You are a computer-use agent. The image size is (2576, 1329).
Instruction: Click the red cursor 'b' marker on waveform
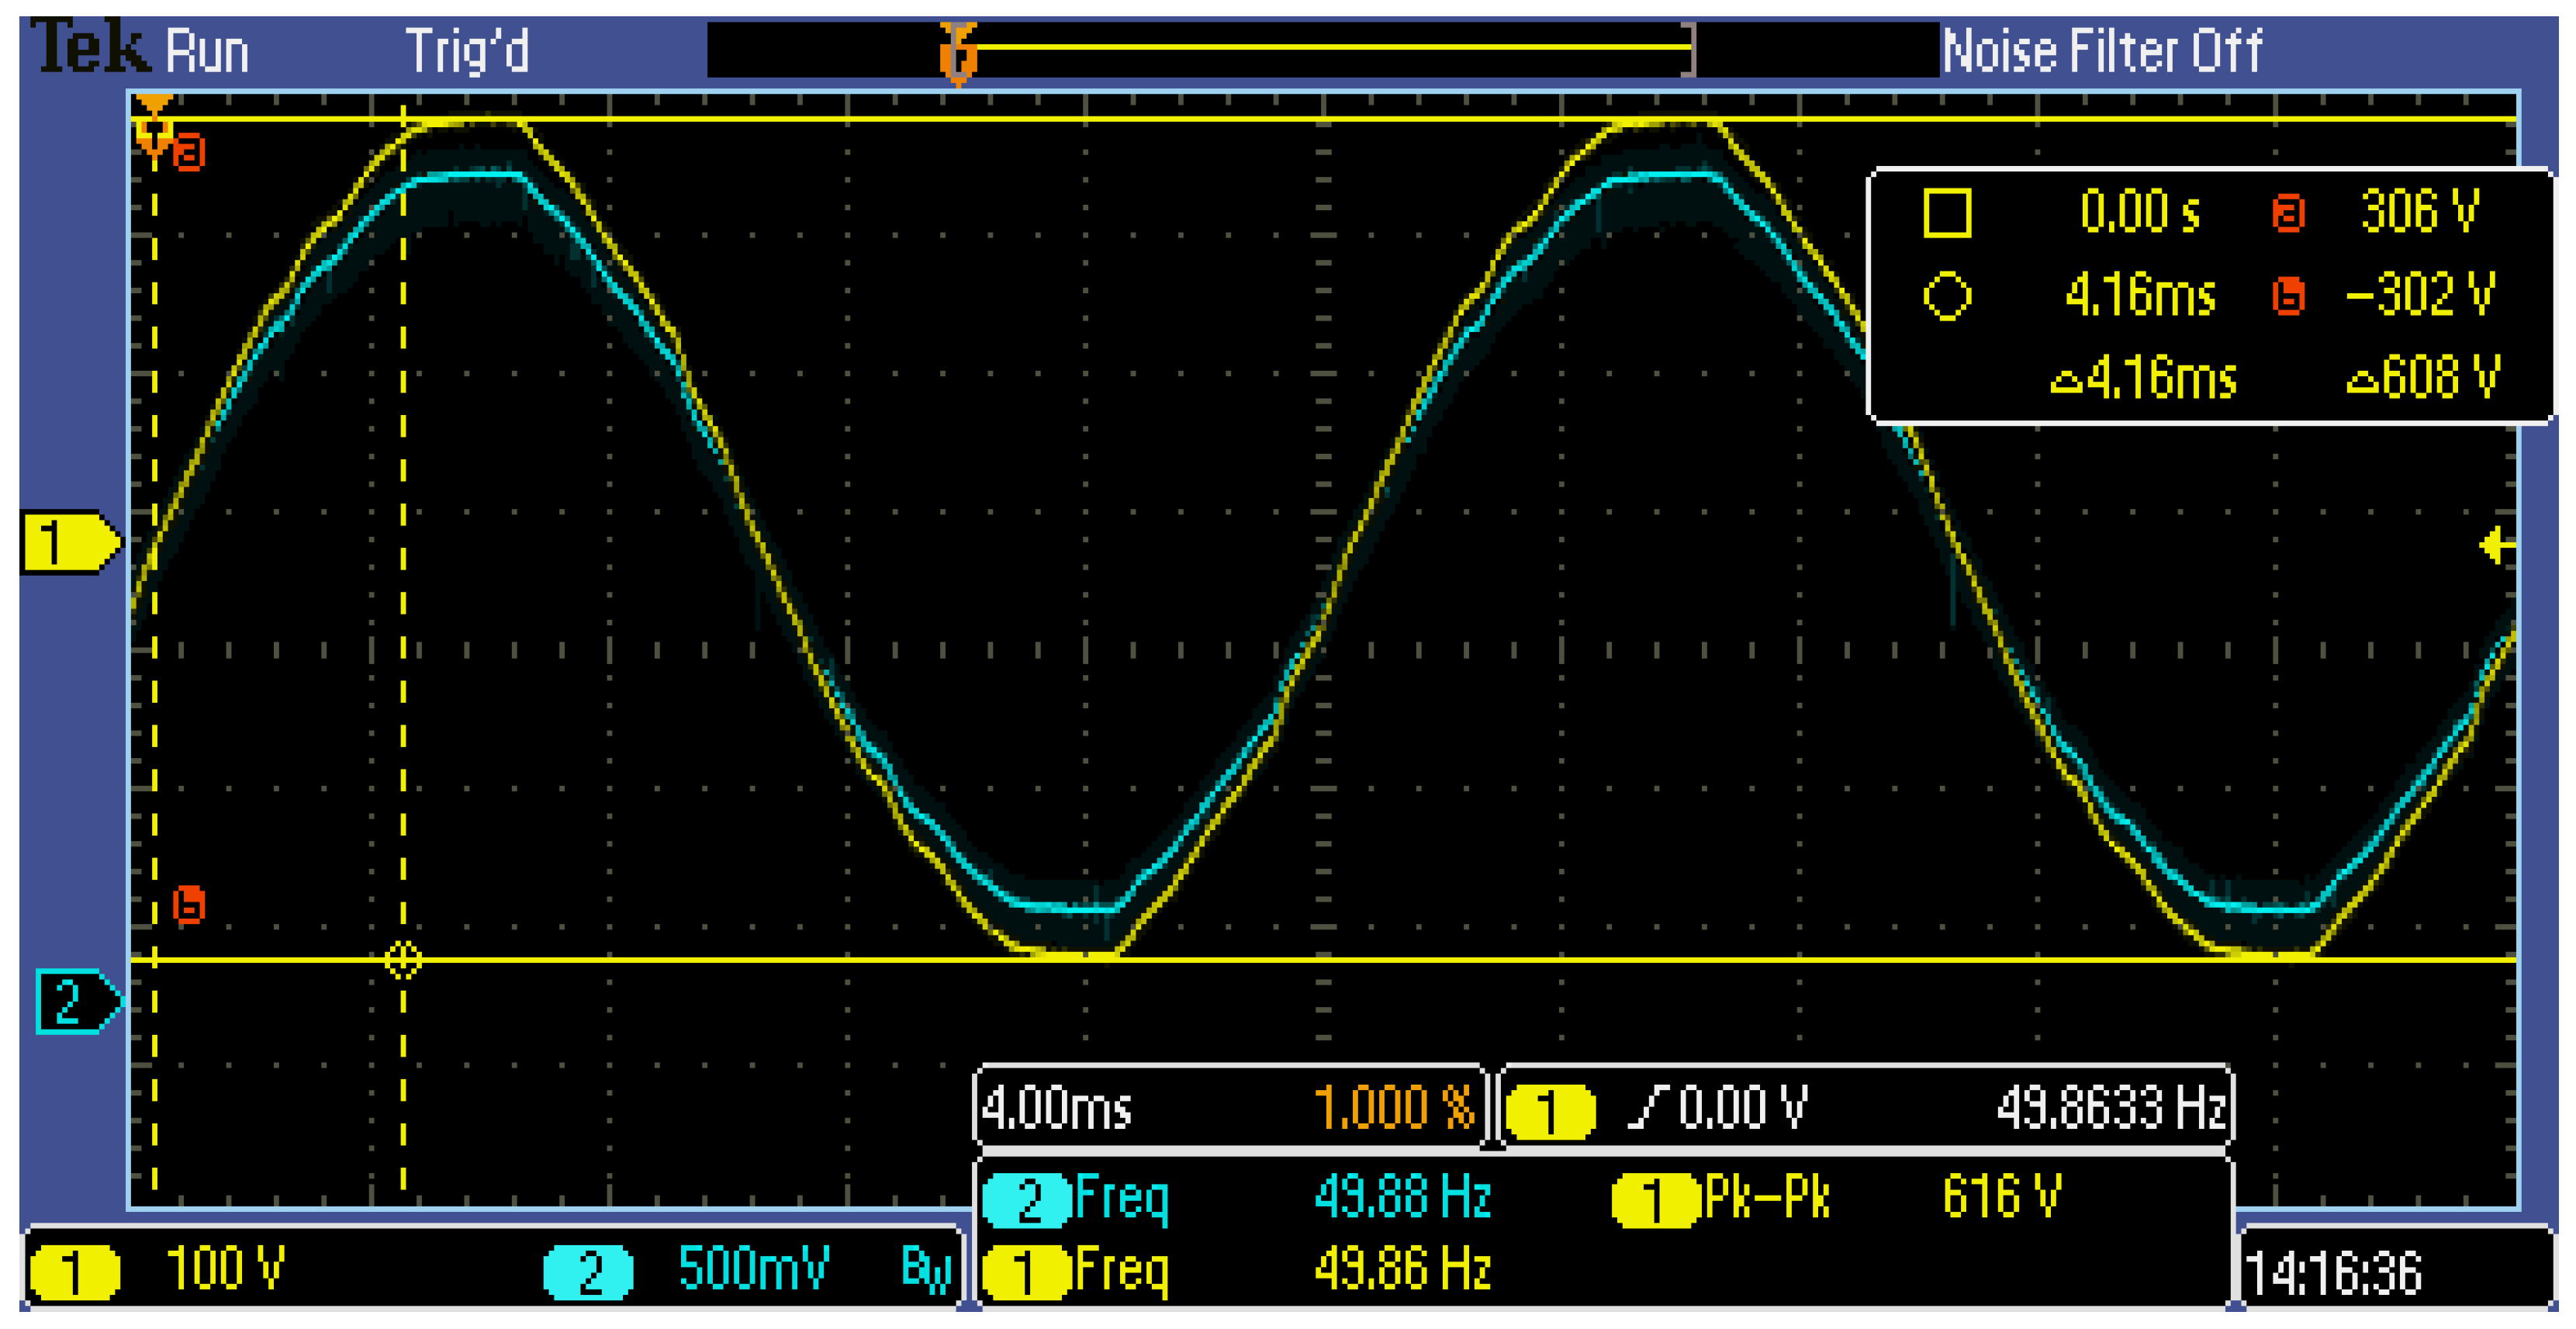tap(189, 904)
